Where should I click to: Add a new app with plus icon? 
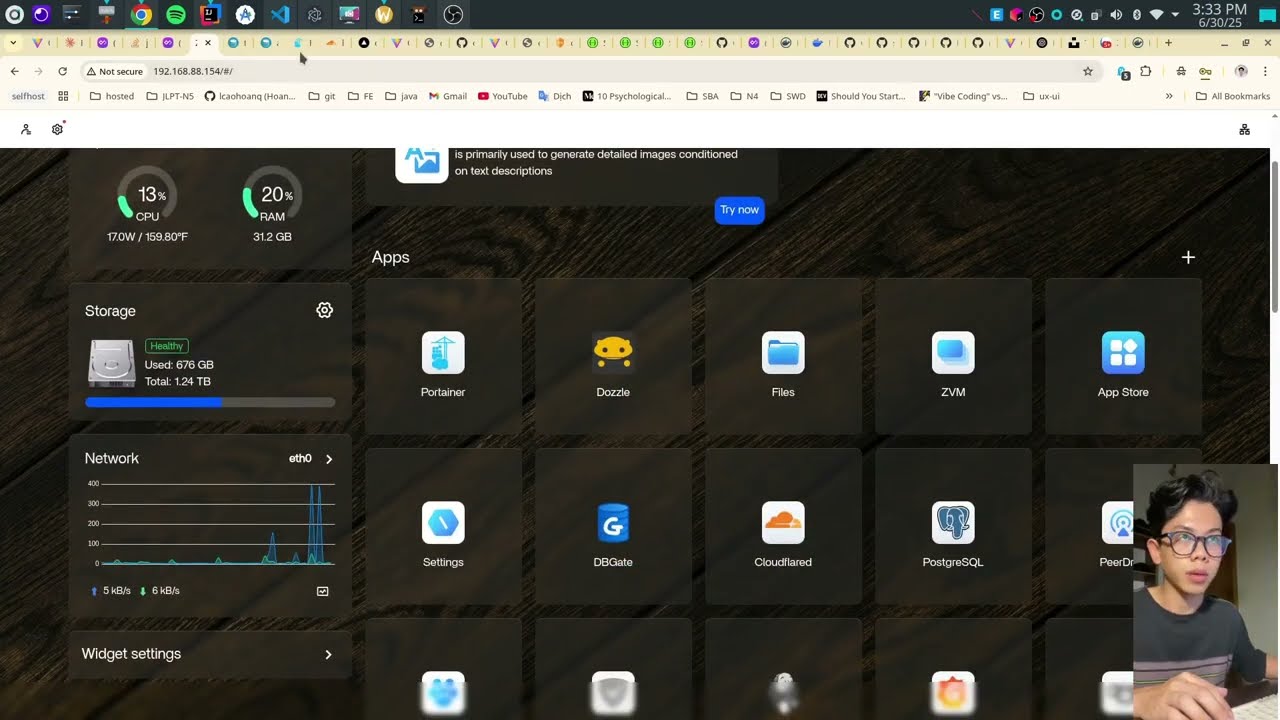click(x=1188, y=257)
